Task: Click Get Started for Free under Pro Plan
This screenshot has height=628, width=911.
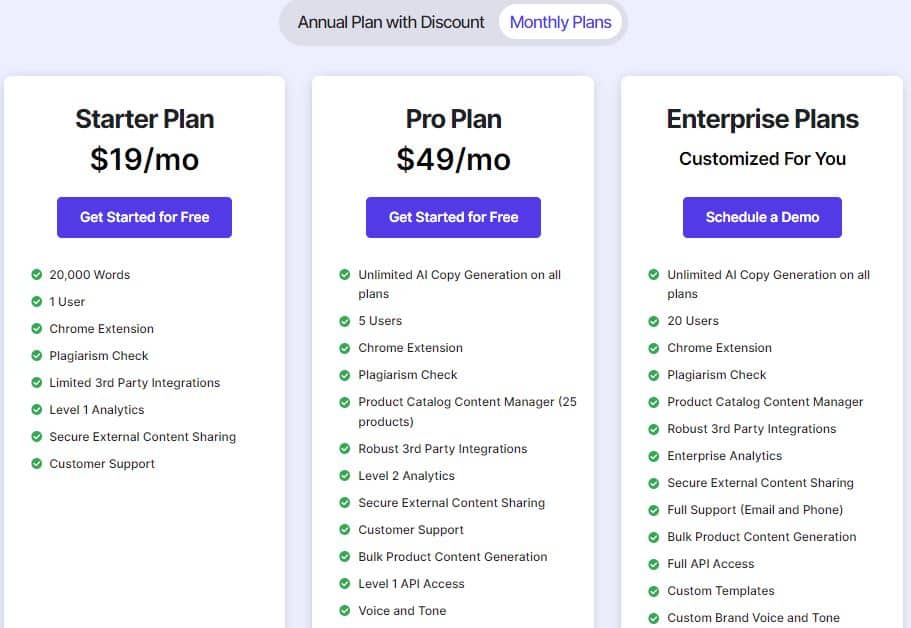Action: coord(453,217)
